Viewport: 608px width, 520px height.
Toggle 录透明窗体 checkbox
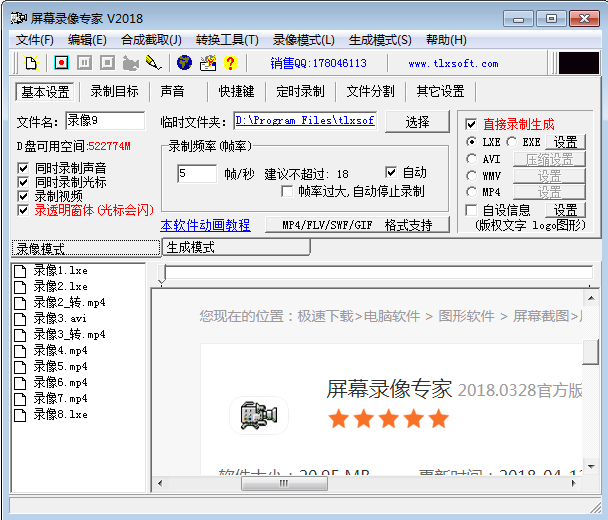tap(23, 210)
